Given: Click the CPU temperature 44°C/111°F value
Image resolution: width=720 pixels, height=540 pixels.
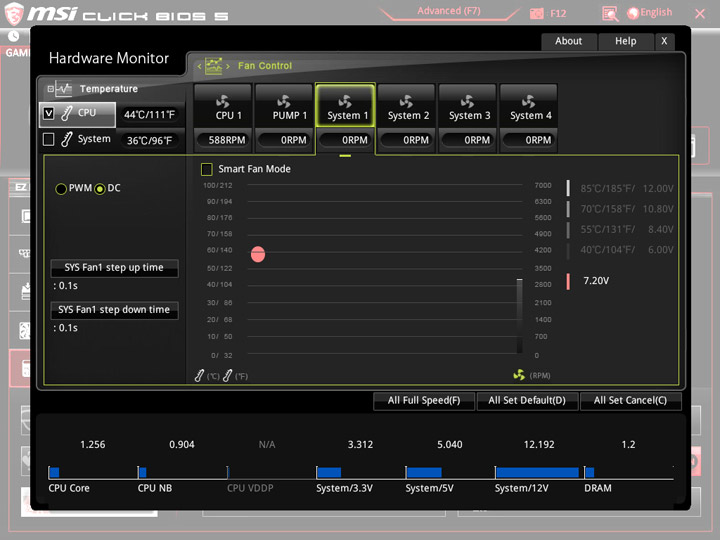Looking at the screenshot, I should [149, 115].
